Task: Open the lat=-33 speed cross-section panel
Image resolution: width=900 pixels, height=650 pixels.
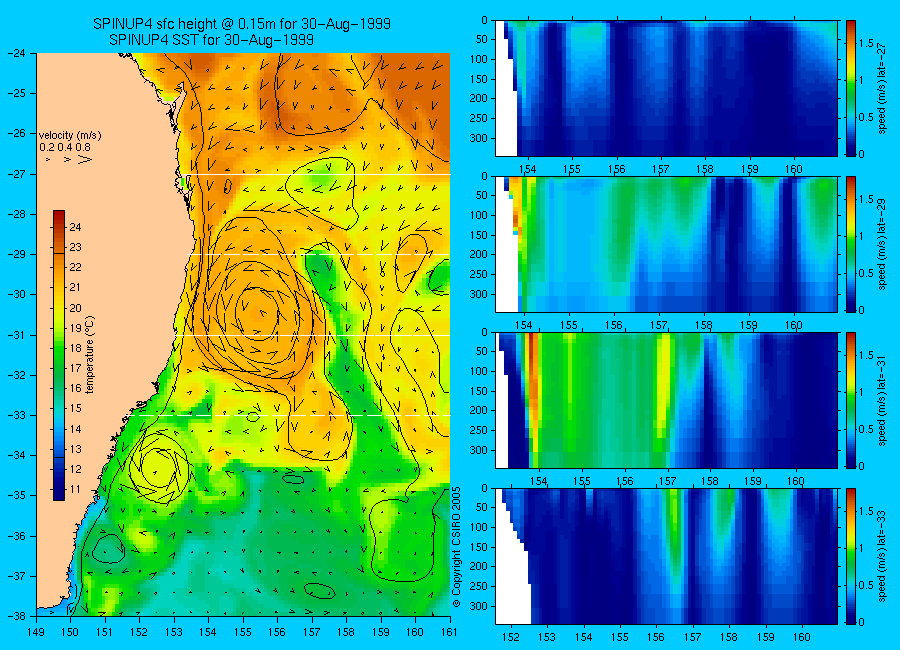Action: 666,556
